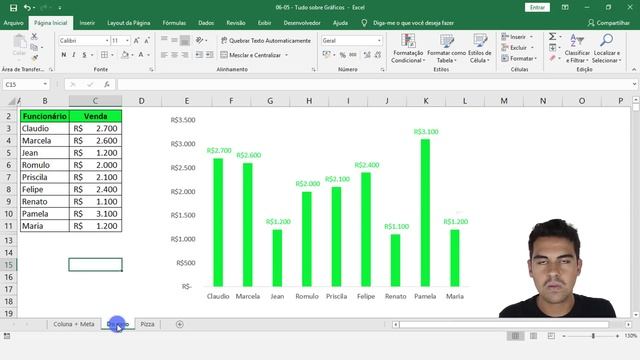This screenshot has height=360, width=640.
Task: Switch to the Fórmulas tab
Action: [x=174, y=23]
